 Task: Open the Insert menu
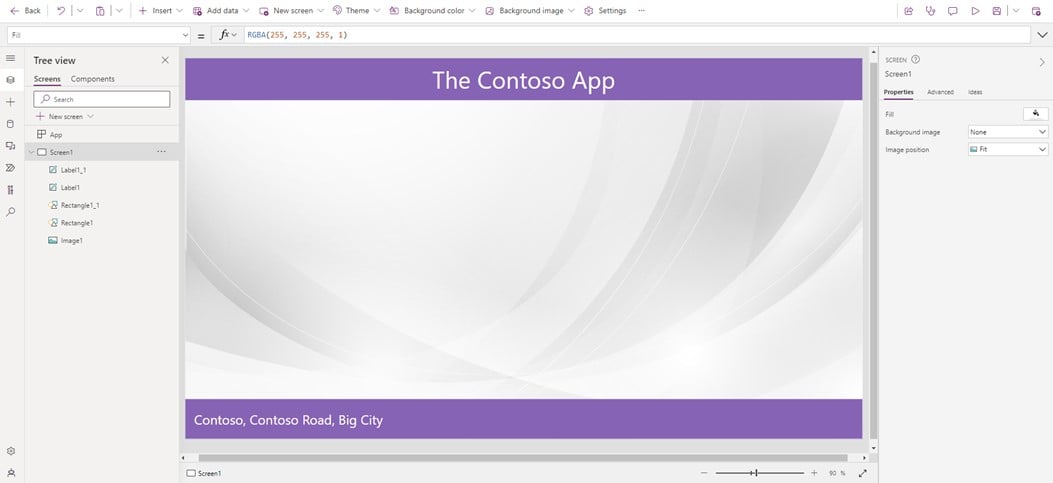[x=160, y=11]
